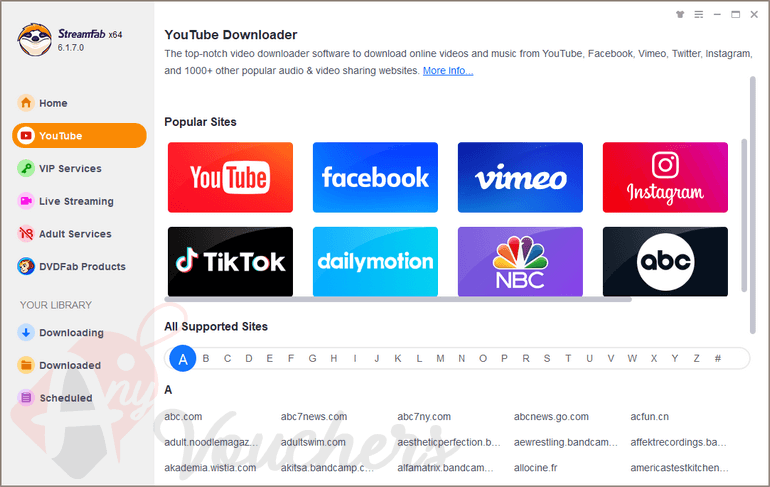Open the dailymotion popular site tile
This screenshot has height=487, width=770.
pos(375,261)
